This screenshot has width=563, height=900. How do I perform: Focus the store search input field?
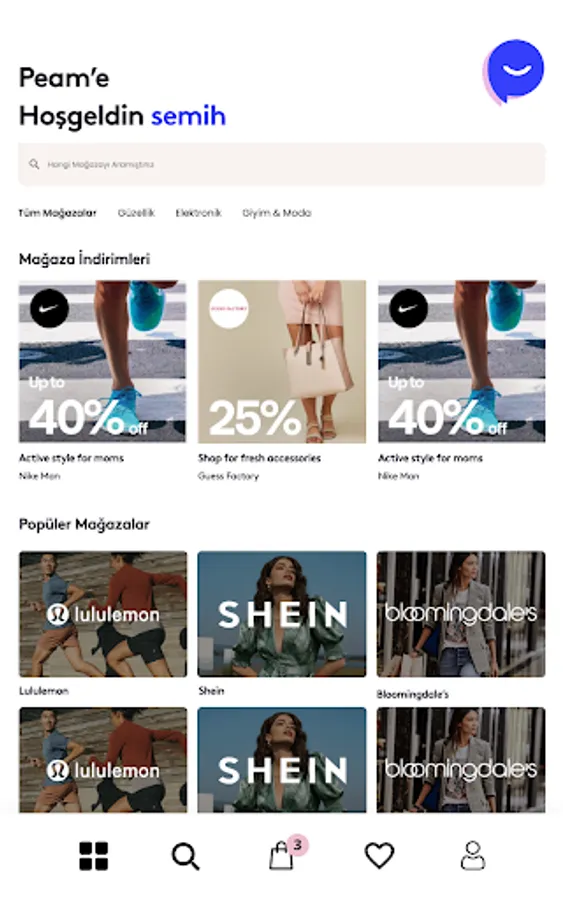point(282,164)
